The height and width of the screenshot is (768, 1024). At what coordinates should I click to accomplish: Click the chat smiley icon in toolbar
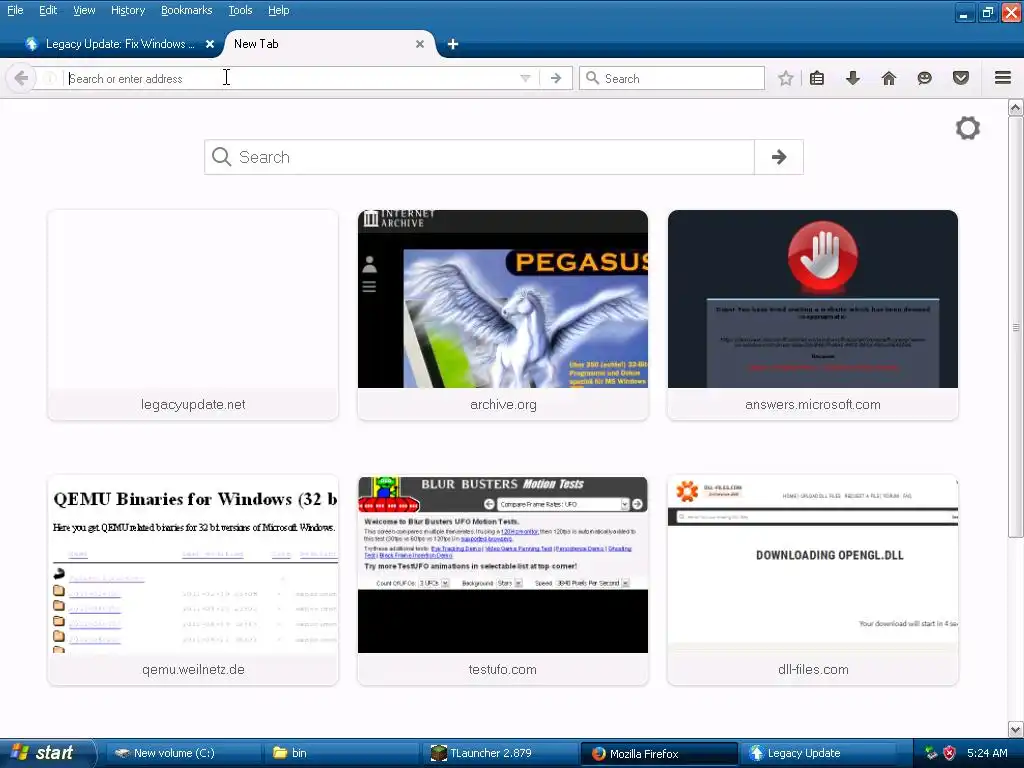[925, 78]
